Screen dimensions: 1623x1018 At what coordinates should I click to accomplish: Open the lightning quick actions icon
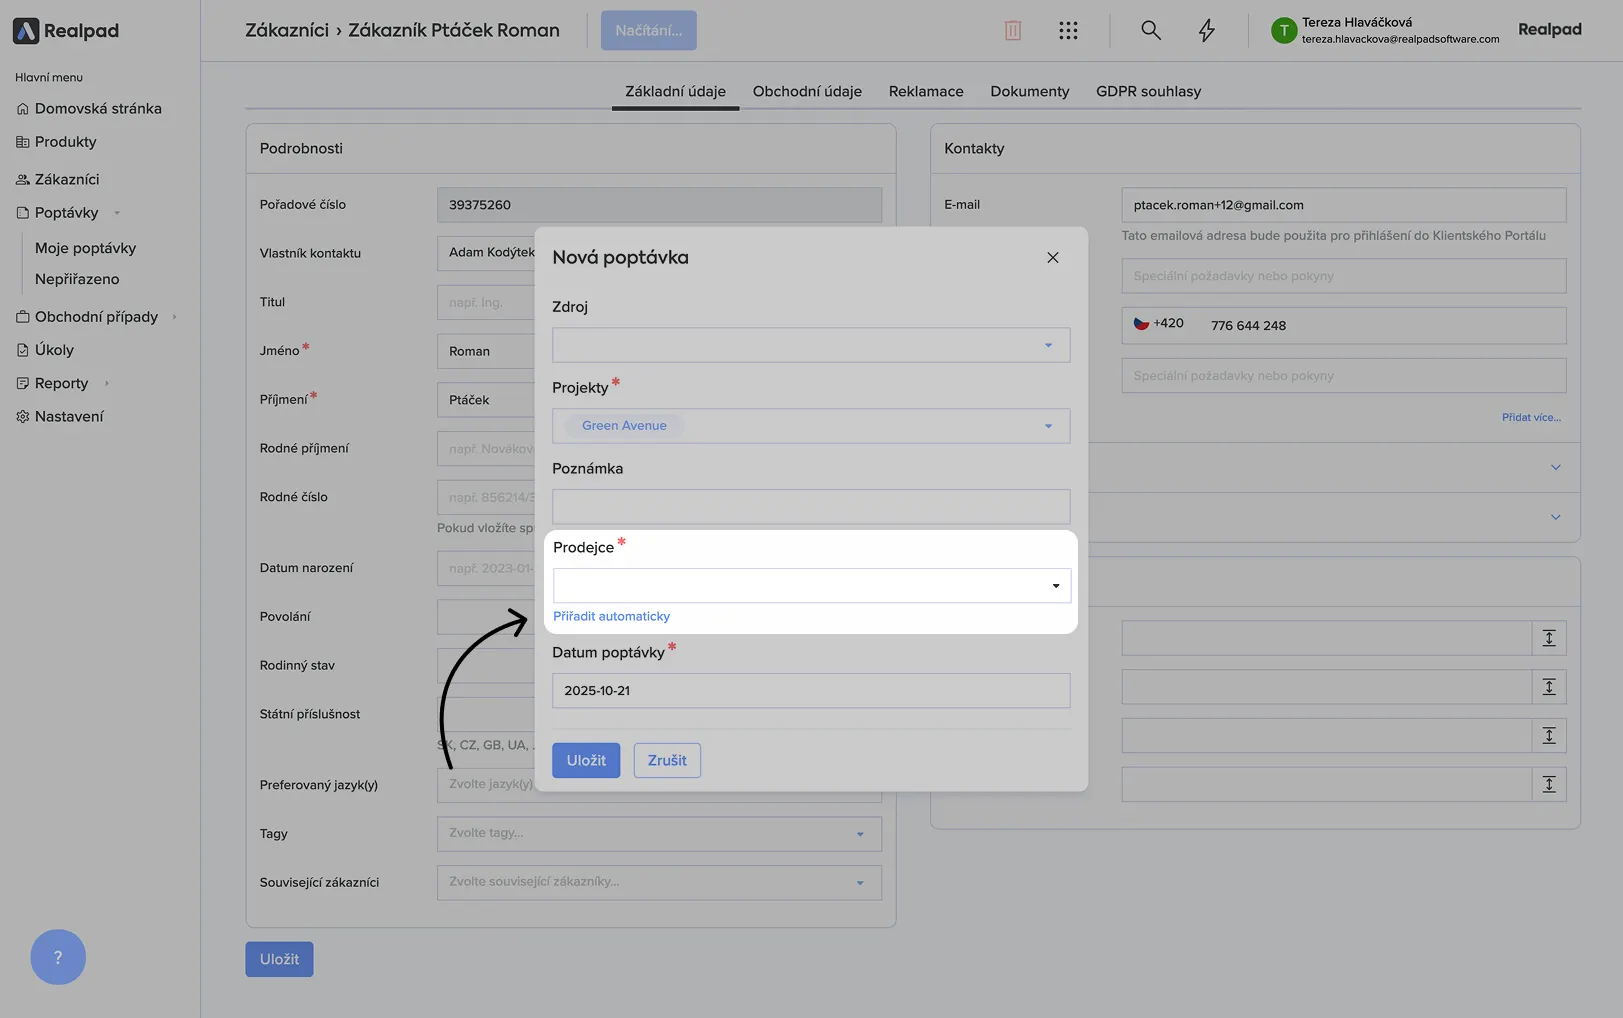click(x=1207, y=31)
